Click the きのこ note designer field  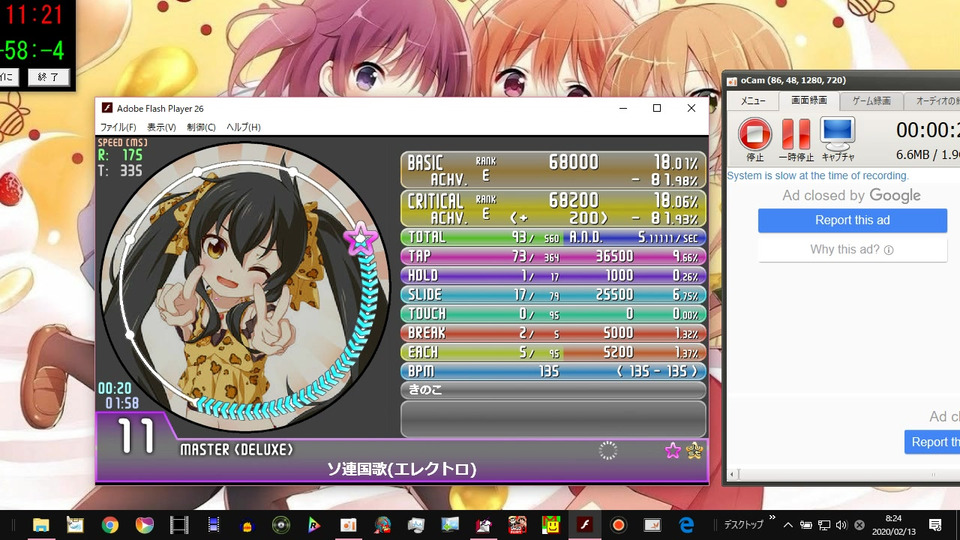coord(553,390)
